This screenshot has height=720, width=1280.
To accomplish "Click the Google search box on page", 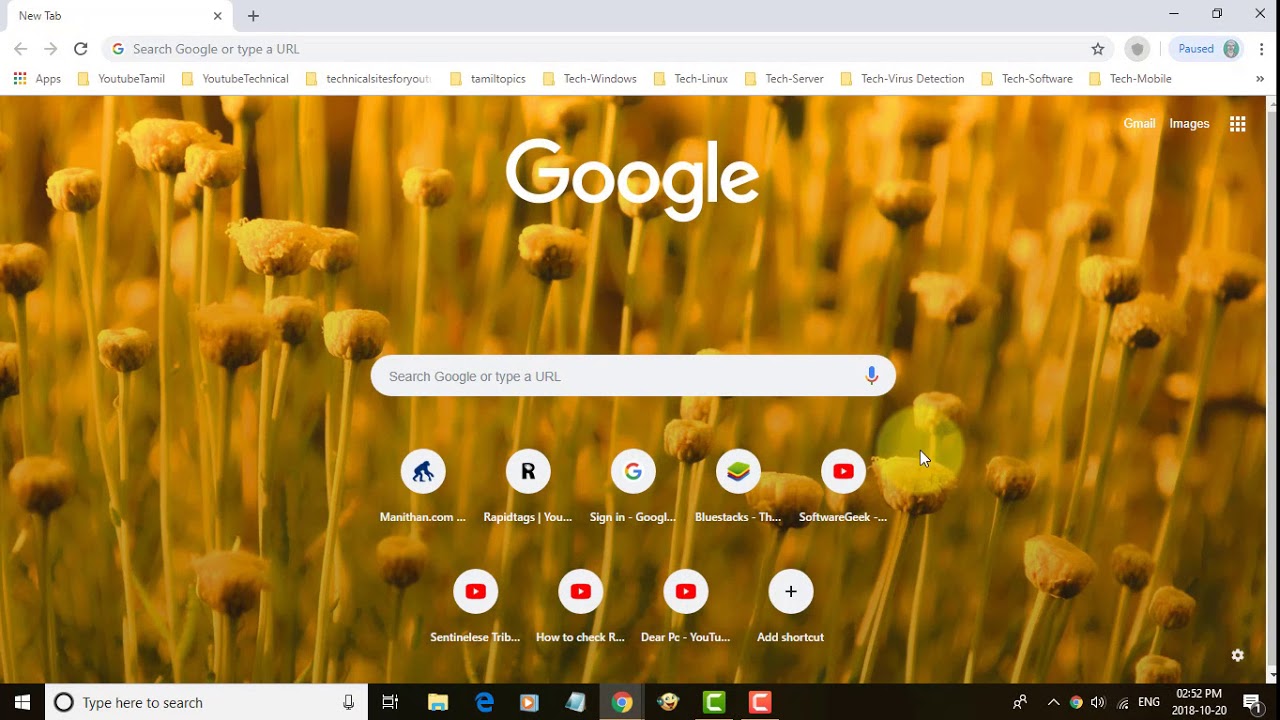I will pyautogui.click(x=633, y=376).
